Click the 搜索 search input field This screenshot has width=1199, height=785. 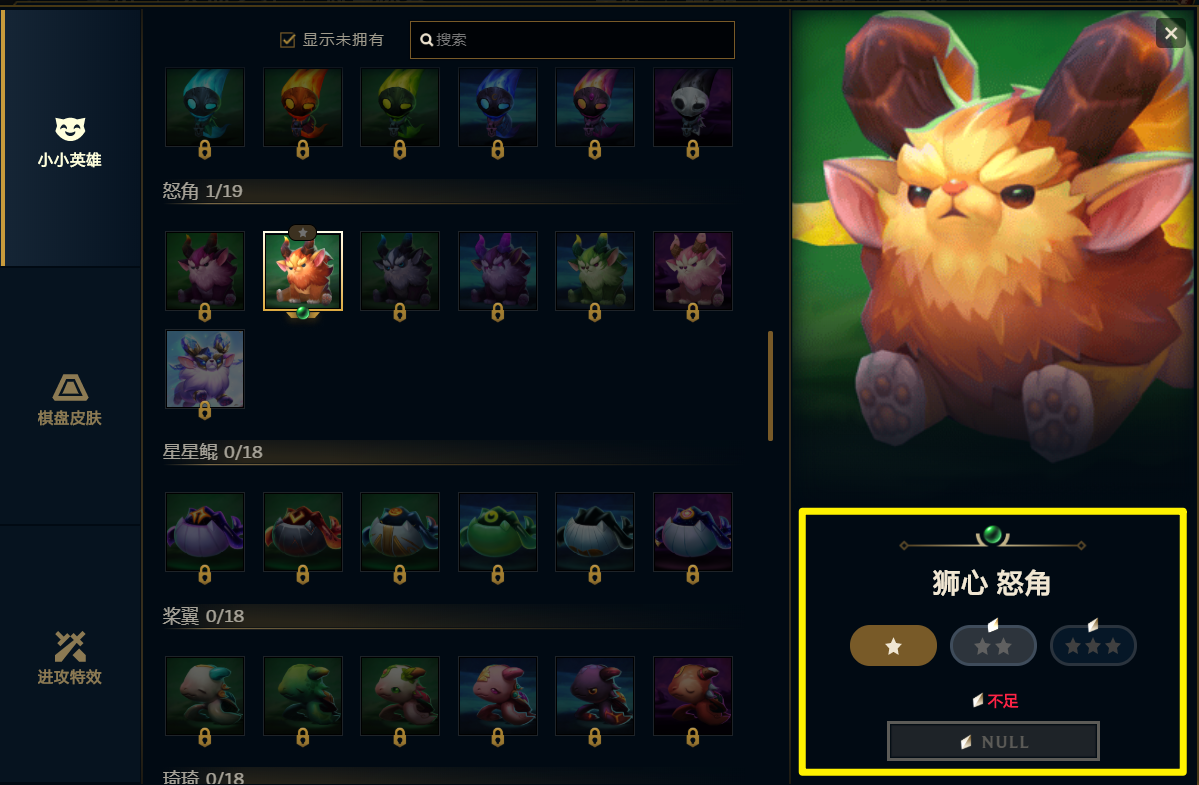tap(572, 40)
